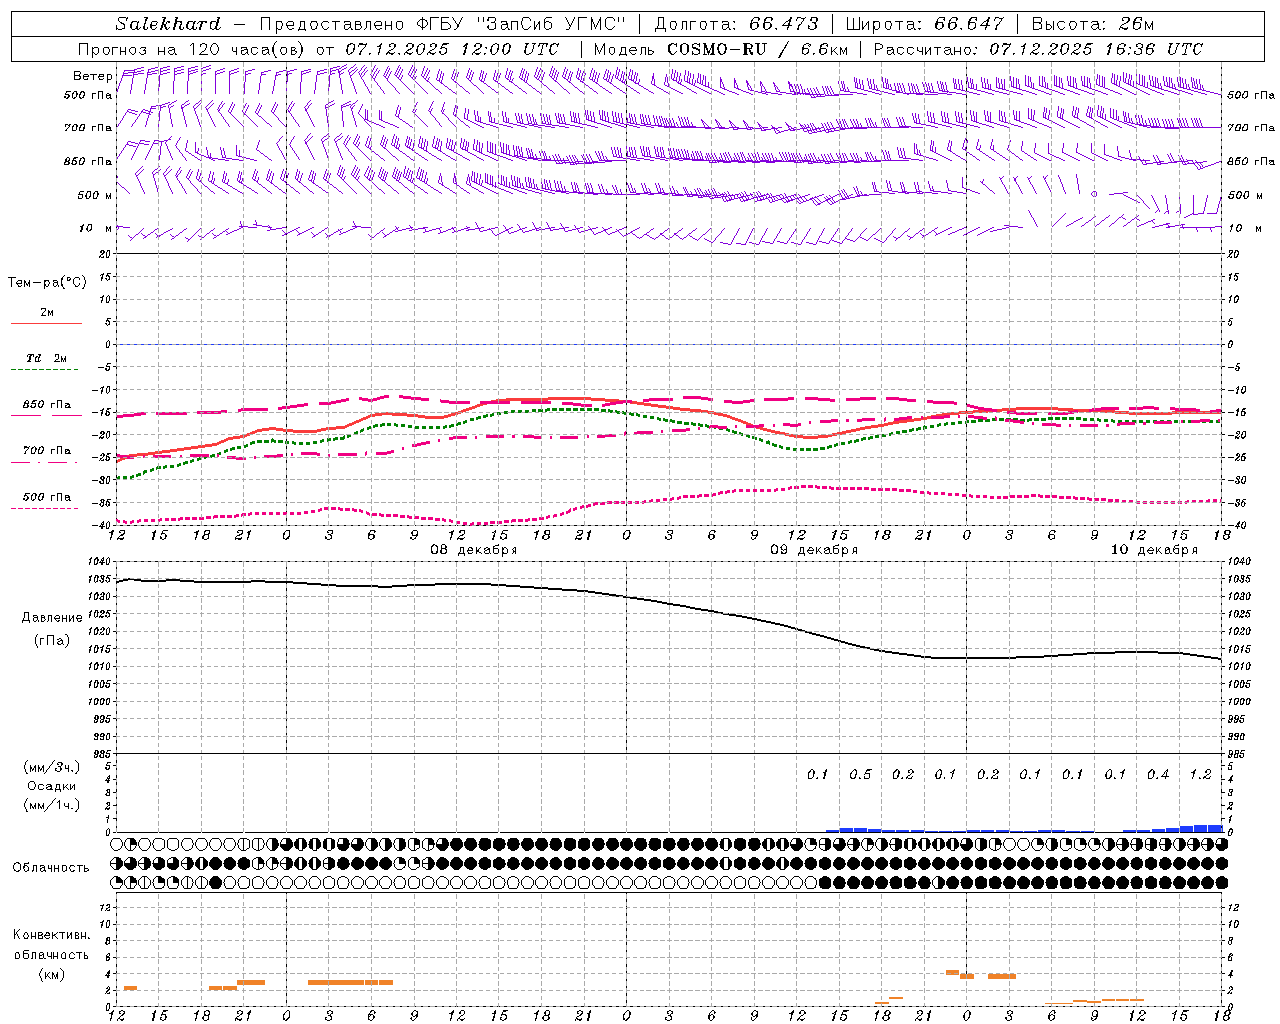Click the 'Высота: 26м' header field
Viewport: 1280px width, 1024px height.
(x=1092, y=24)
